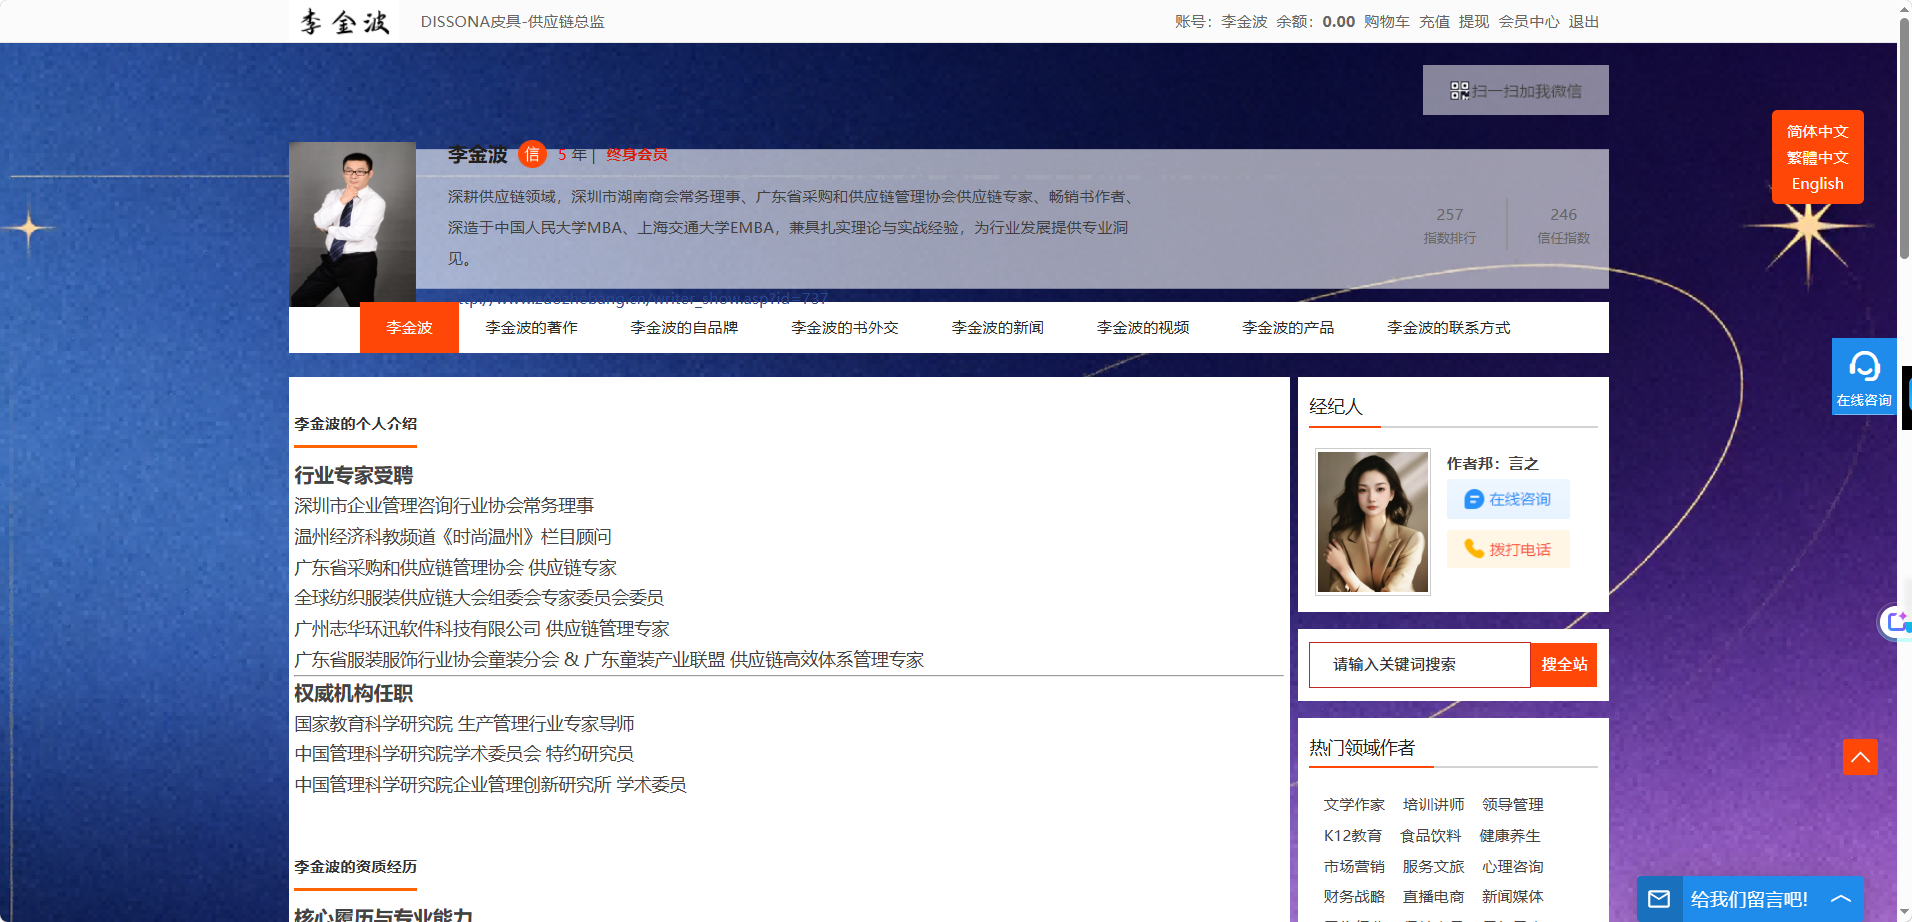Click the 搜全站 search button
Screen dimensions: 1912x922
1564,664
